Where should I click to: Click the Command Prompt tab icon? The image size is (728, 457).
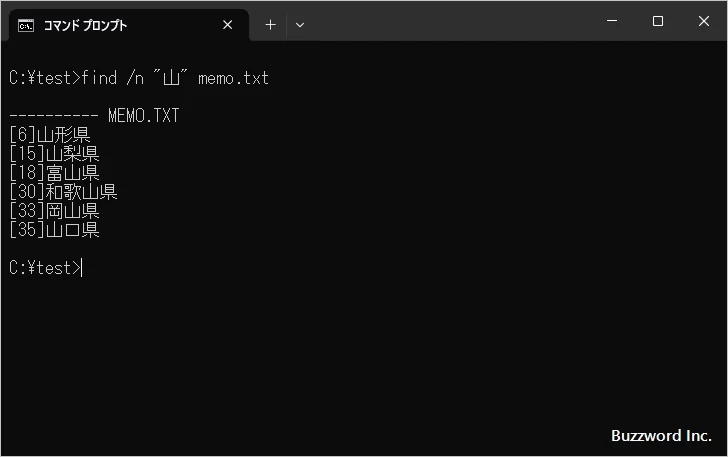click(25, 25)
